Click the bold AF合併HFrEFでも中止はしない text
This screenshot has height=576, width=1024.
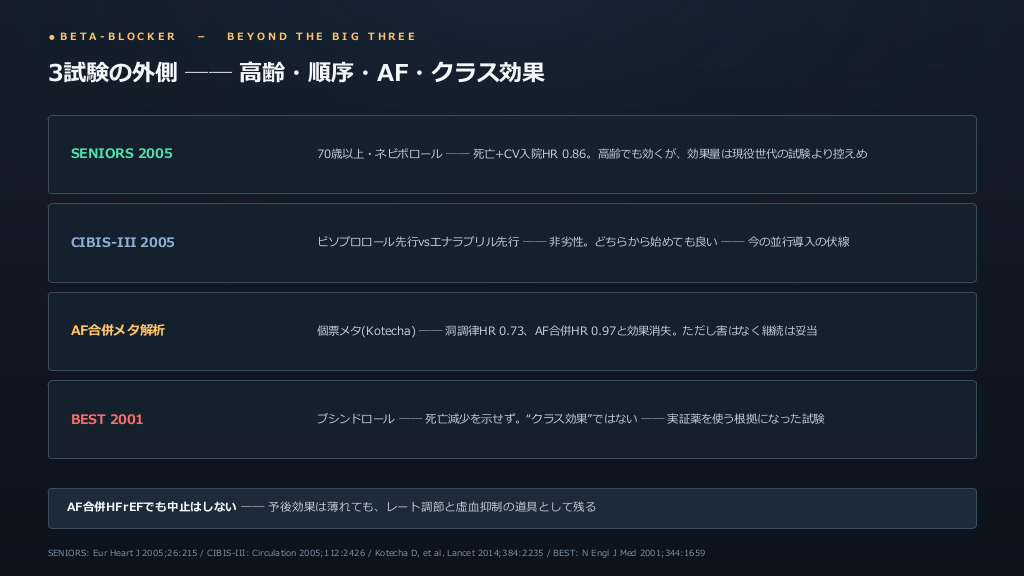tap(152, 507)
